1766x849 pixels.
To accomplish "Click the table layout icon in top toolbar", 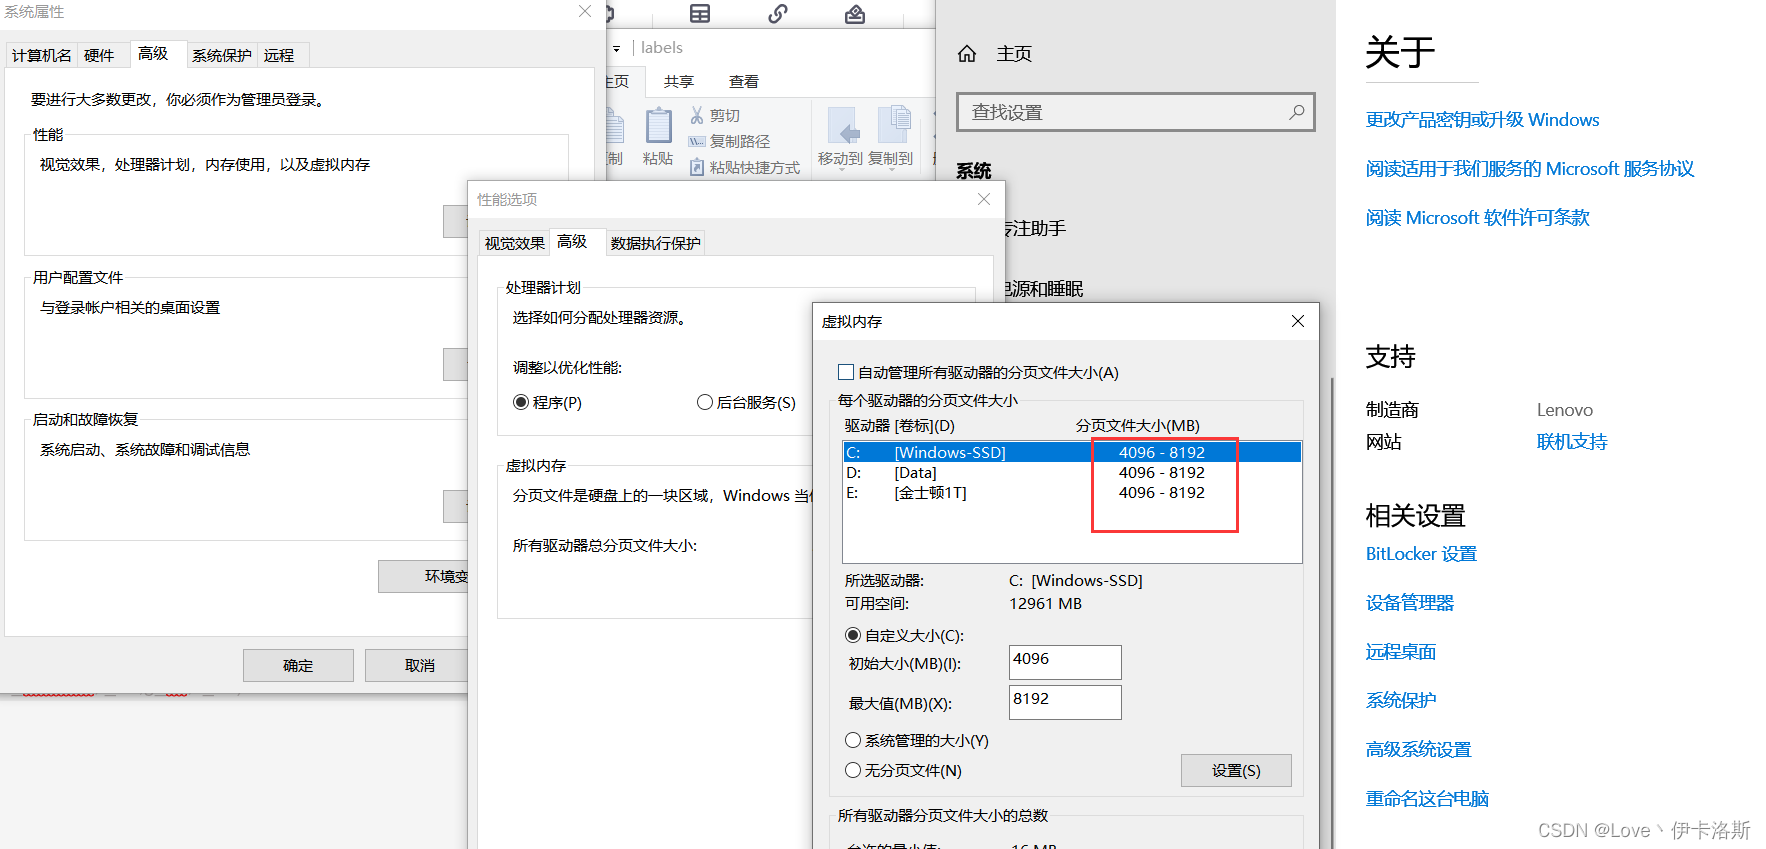I will 700,14.
